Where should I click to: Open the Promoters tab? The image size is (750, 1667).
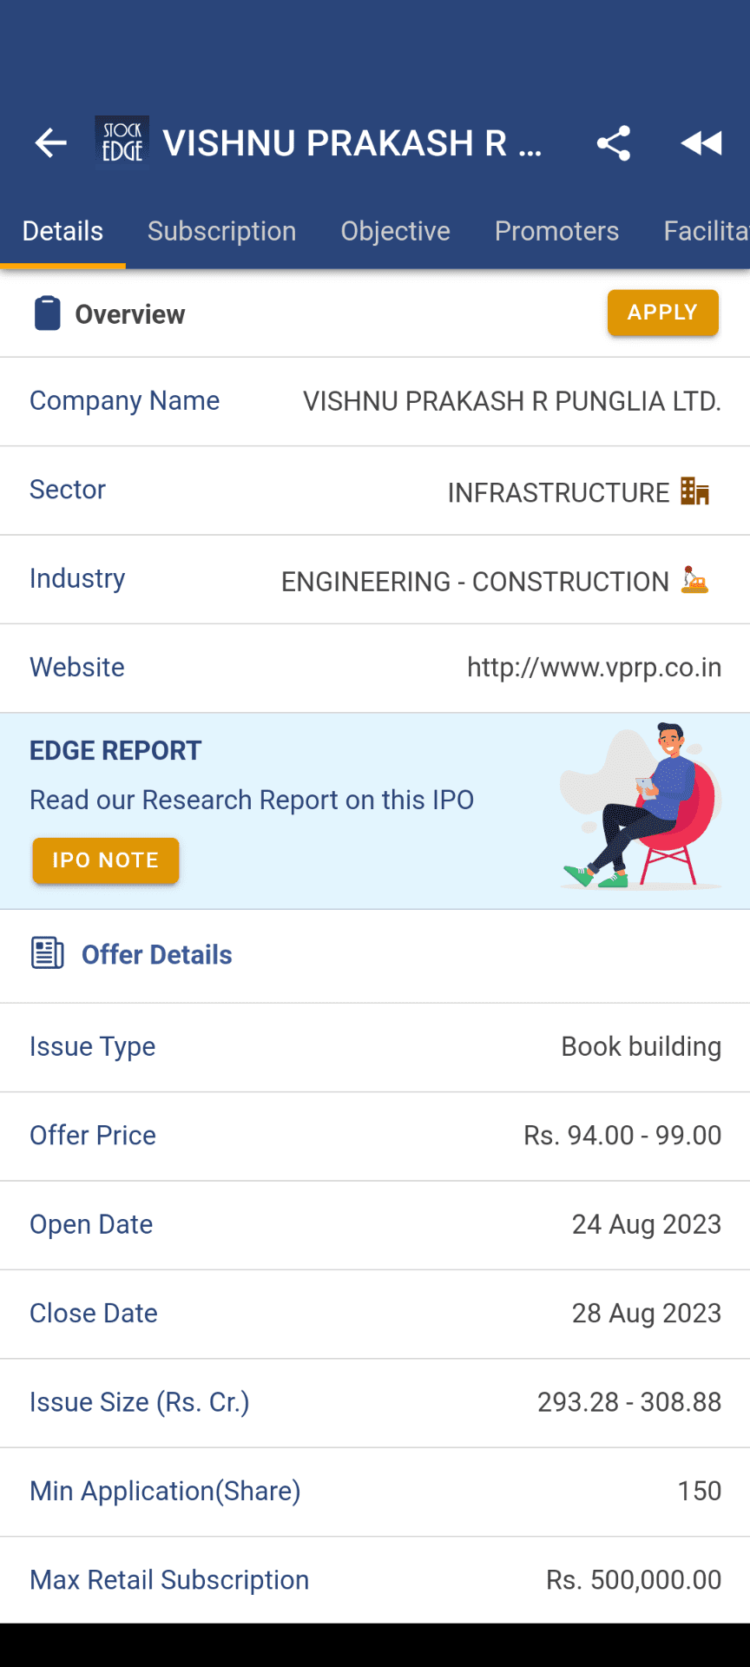point(556,231)
